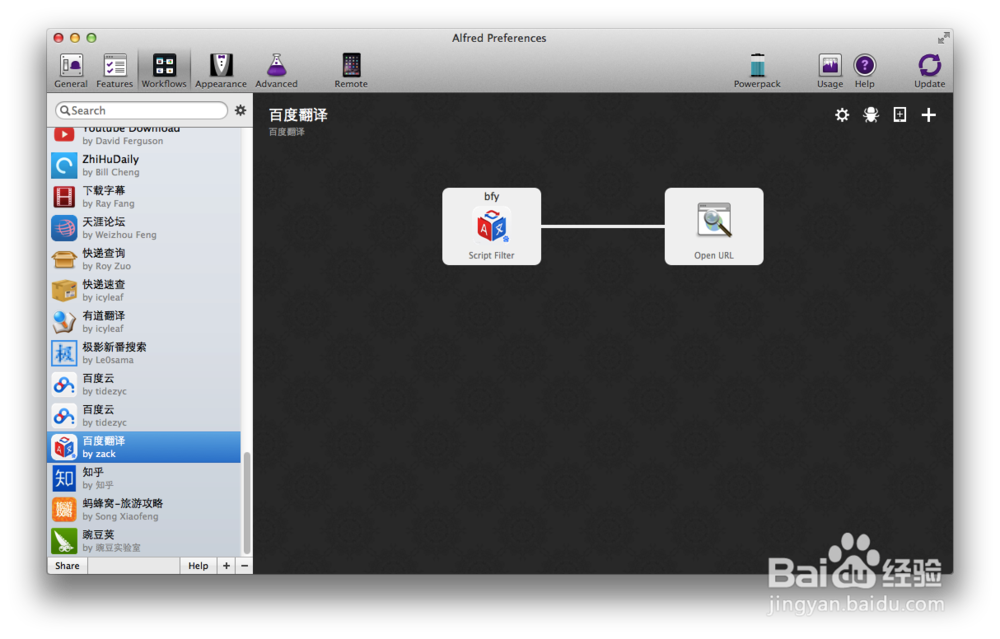The height and width of the screenshot is (639, 1000).
Task: Select the 快递查询 workflow by Roy Zuo
Action: [x=144, y=259]
